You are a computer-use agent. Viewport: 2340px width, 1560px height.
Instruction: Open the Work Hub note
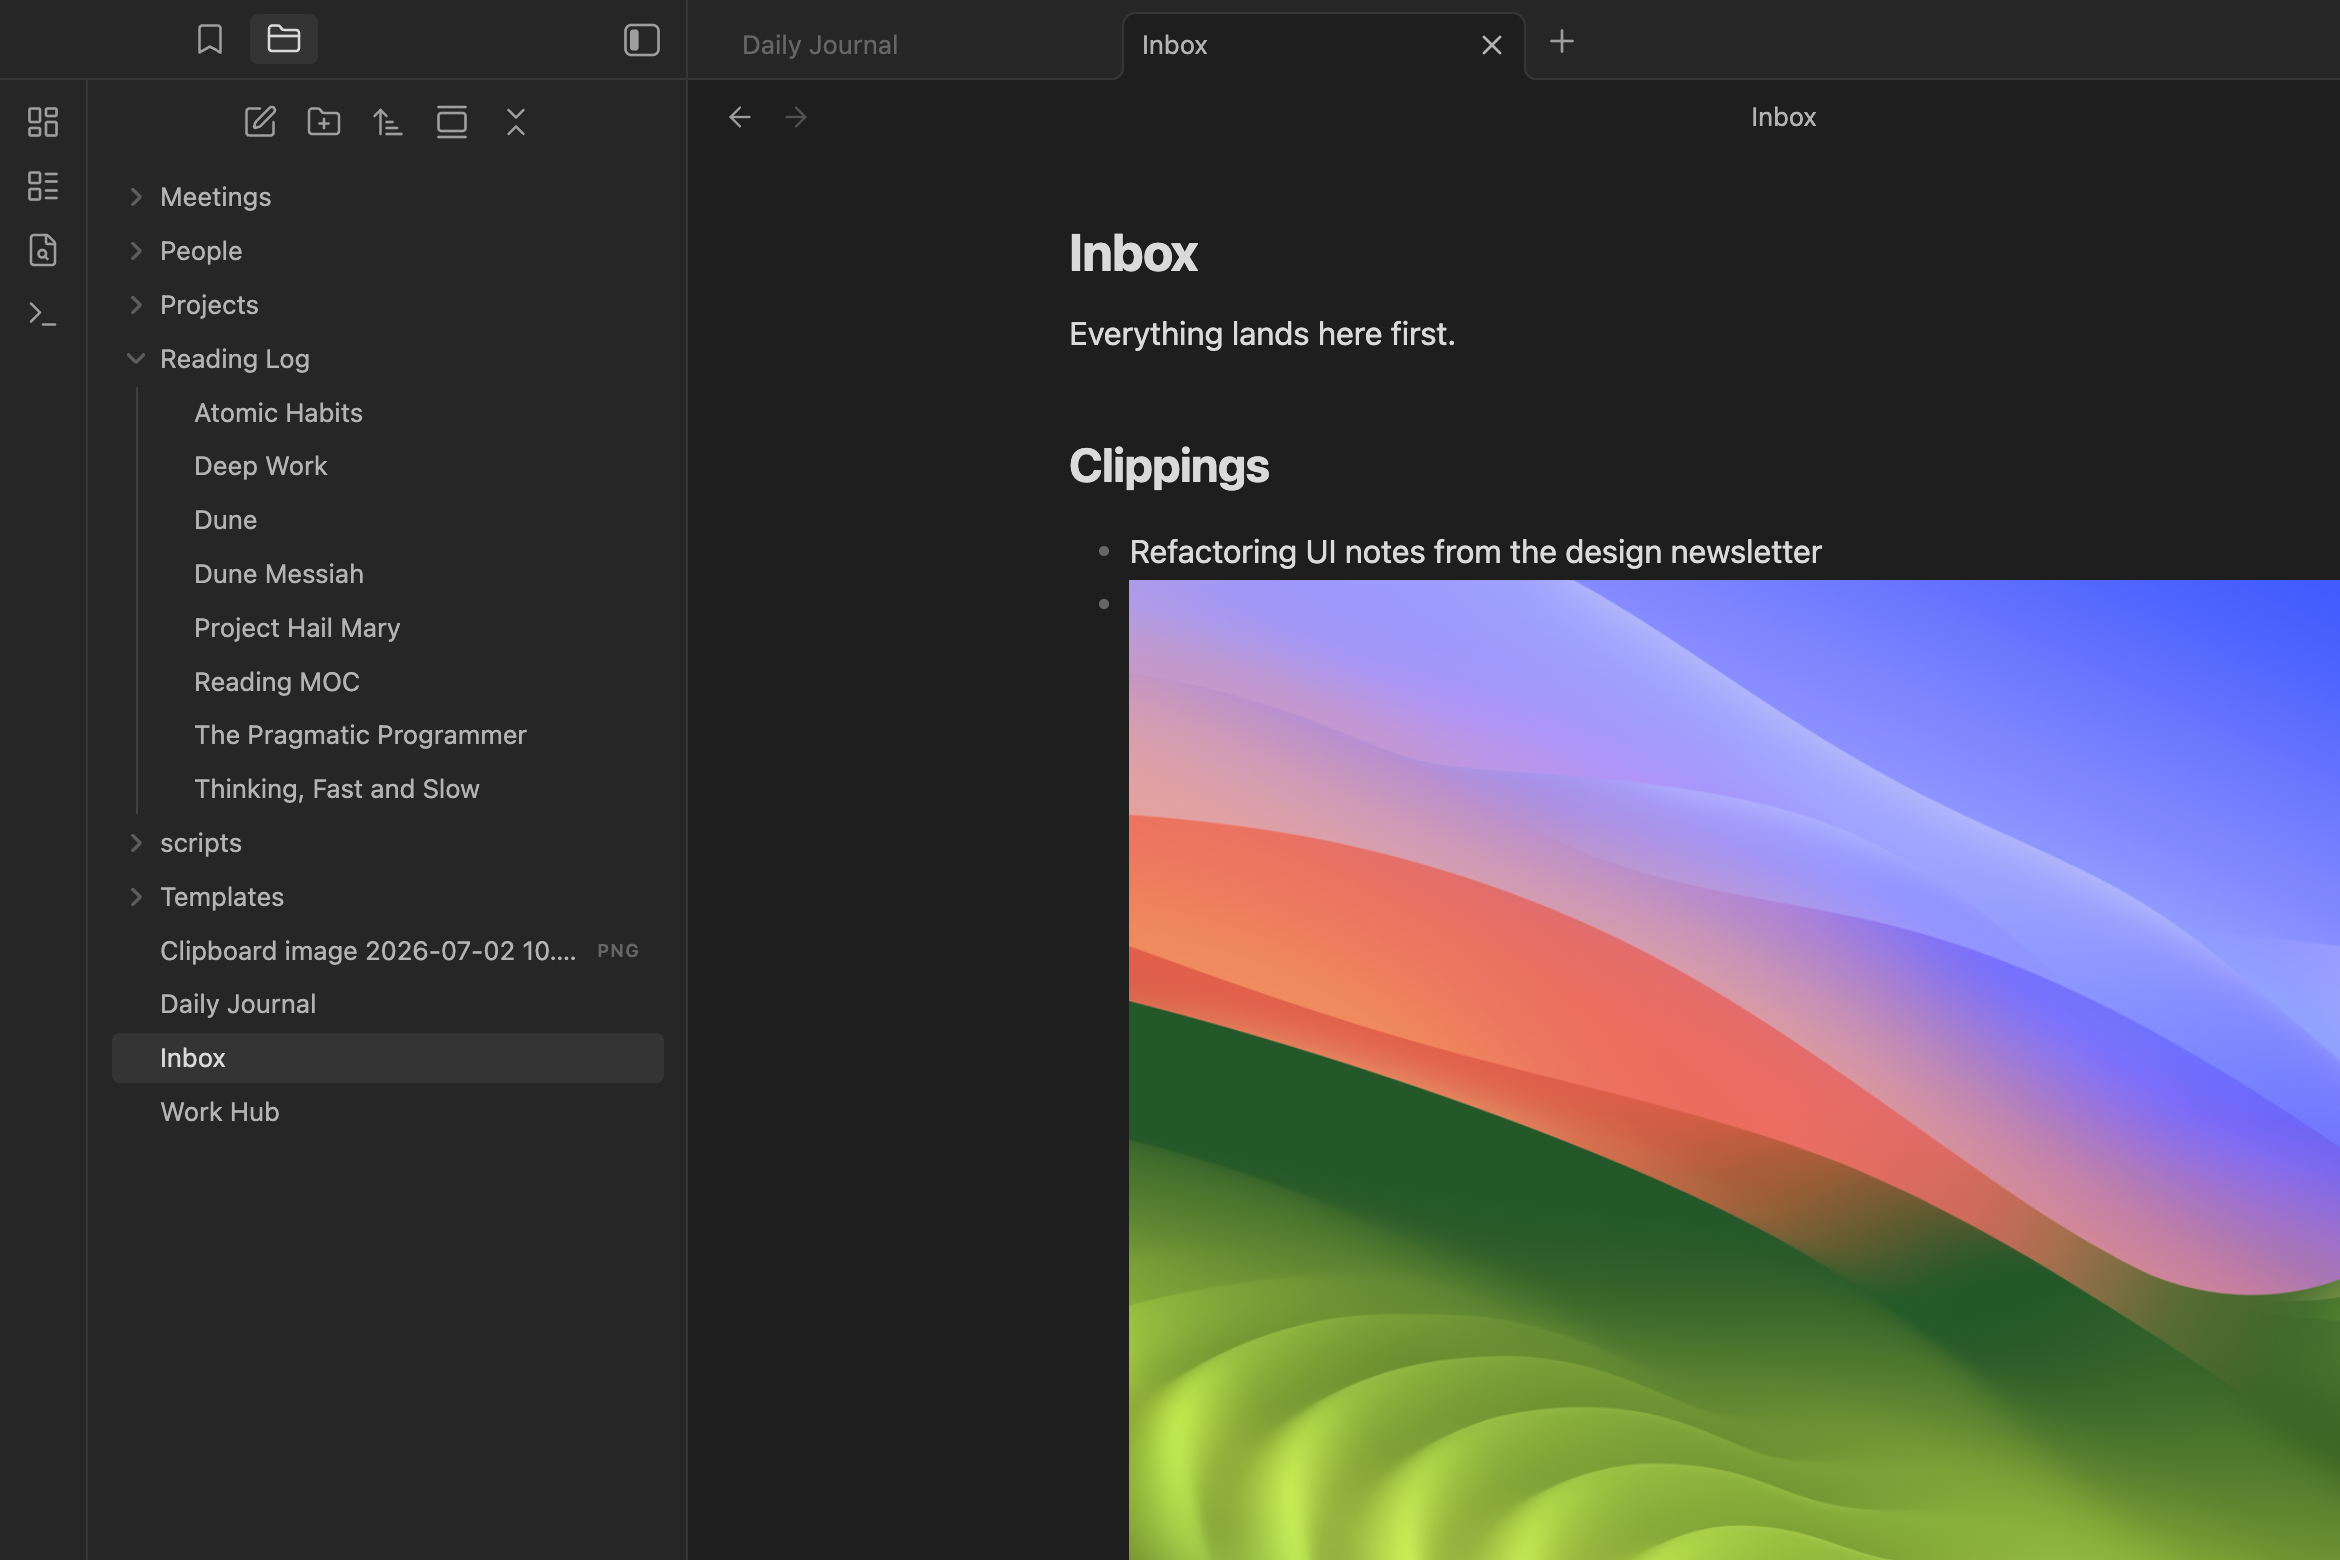388,1112
